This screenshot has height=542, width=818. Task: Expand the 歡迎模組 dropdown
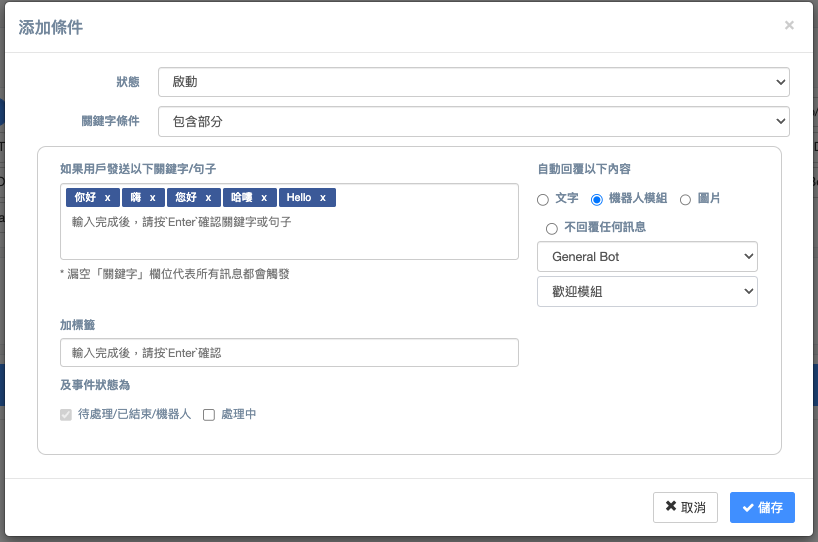[x=647, y=292]
